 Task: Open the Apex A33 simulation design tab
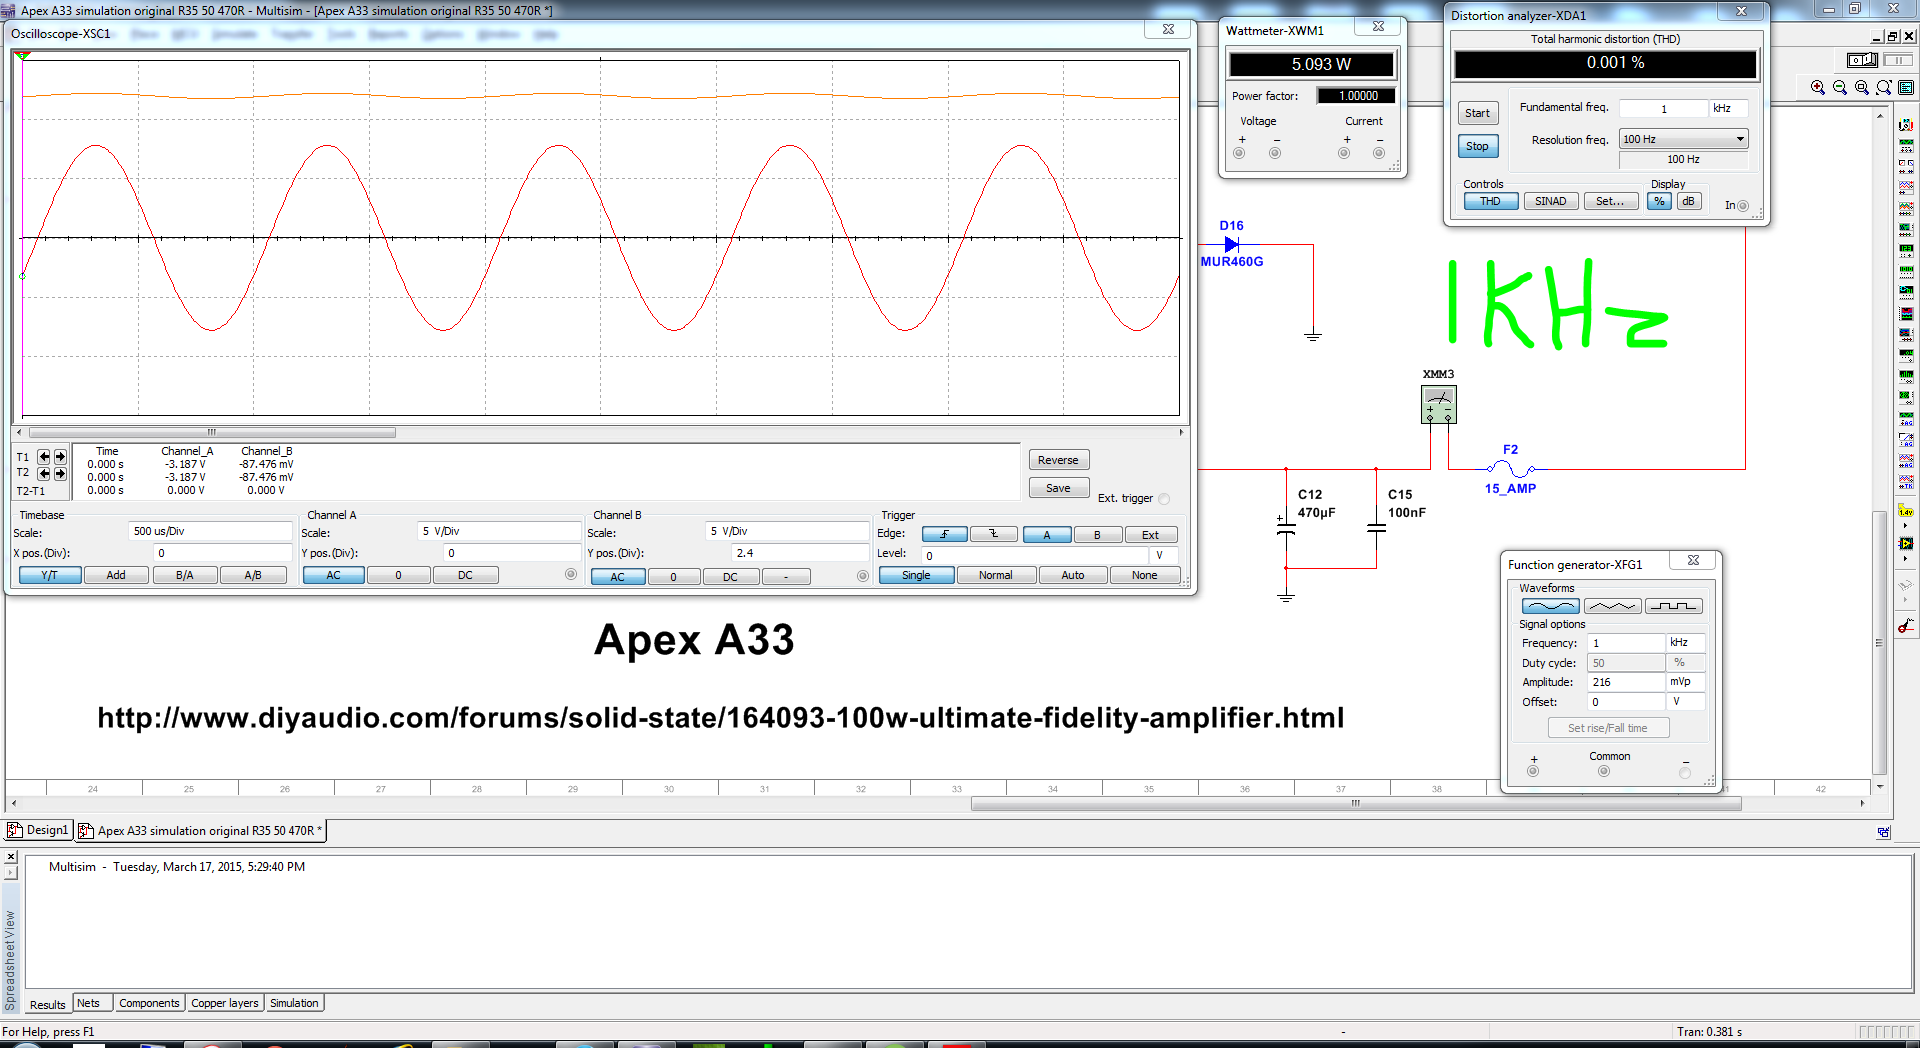coord(201,830)
